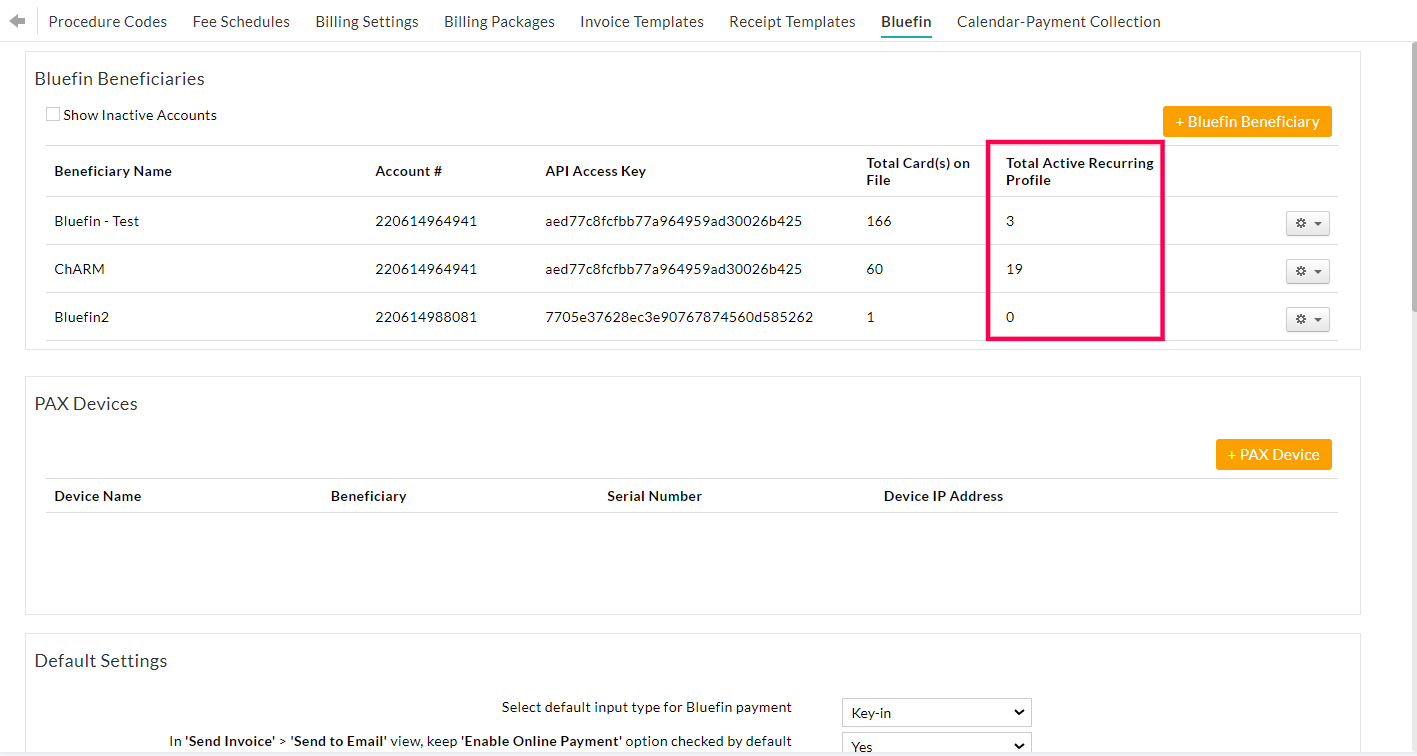
Task: Open Calendar-Payment Collection tab
Action: [x=1058, y=22]
